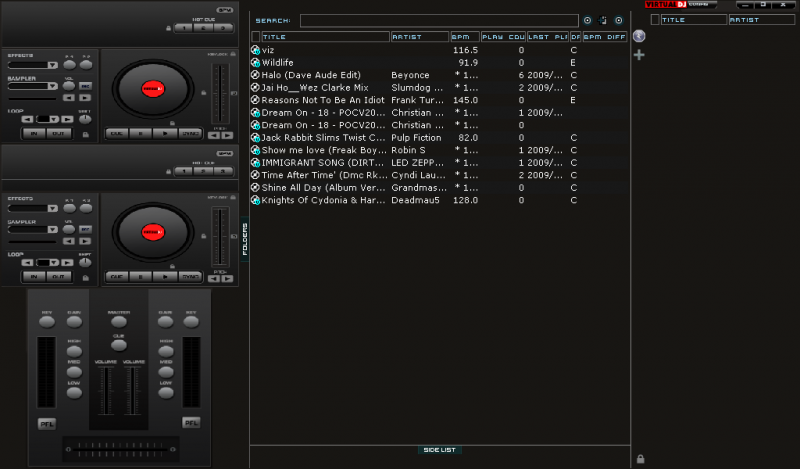
Task: Click the upper deck pitch slider
Action: click(x=220, y=94)
